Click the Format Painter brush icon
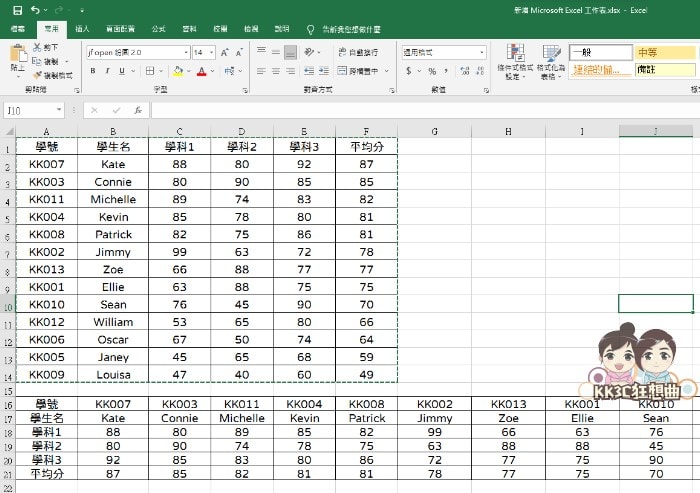The image size is (700, 493). point(38,75)
